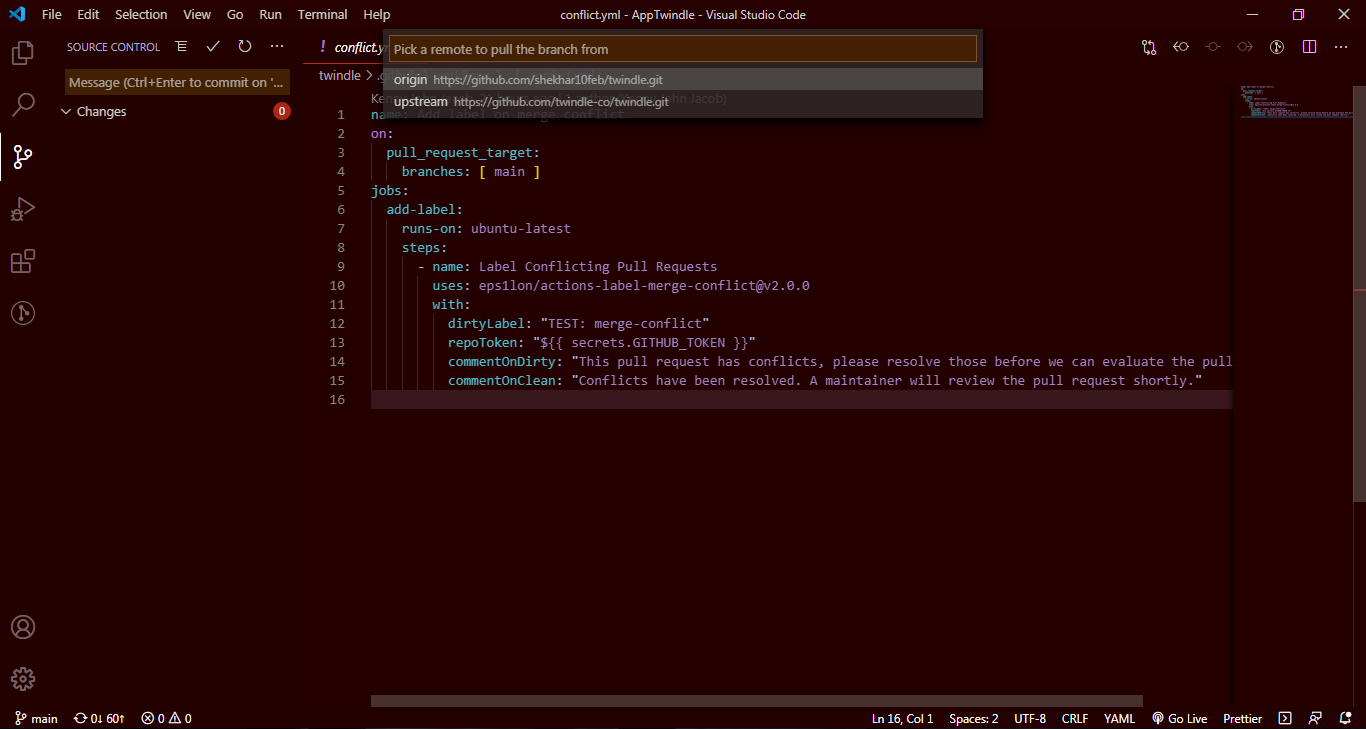Viewport: 1366px width, 729px height.
Task: Click the circled git branch icon
Action: (1277, 46)
